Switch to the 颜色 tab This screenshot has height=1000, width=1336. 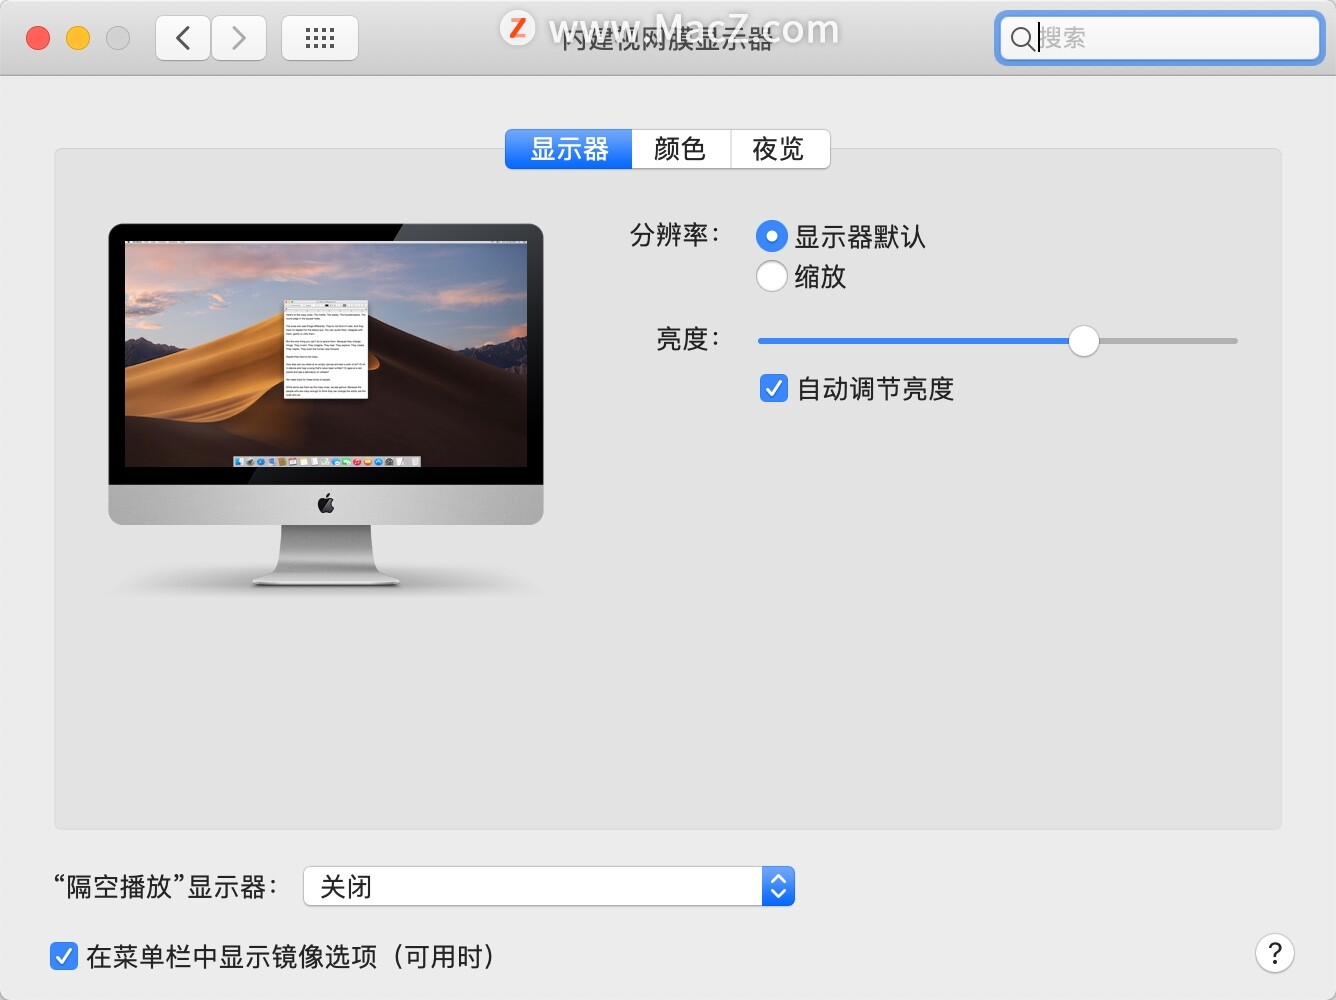point(680,149)
